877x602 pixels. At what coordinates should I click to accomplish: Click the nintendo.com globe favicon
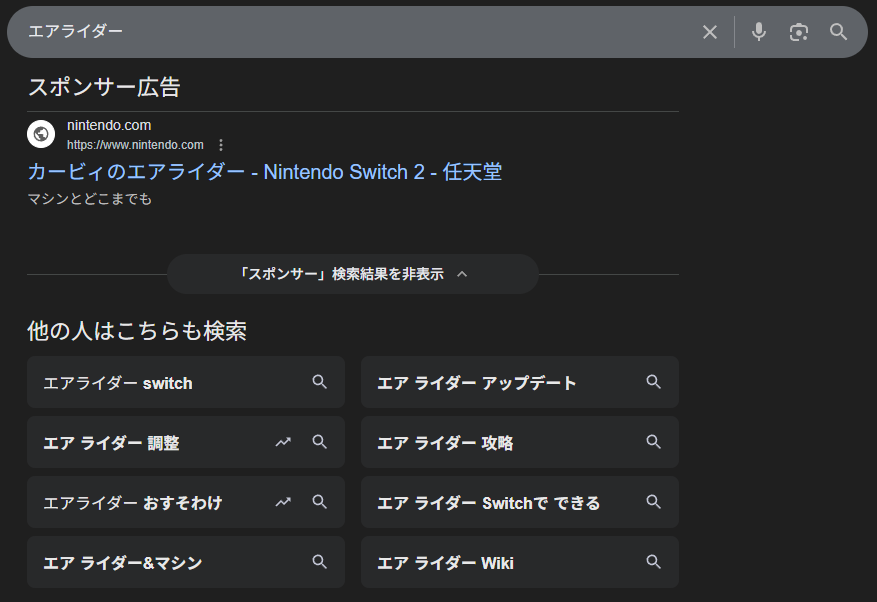pos(41,134)
